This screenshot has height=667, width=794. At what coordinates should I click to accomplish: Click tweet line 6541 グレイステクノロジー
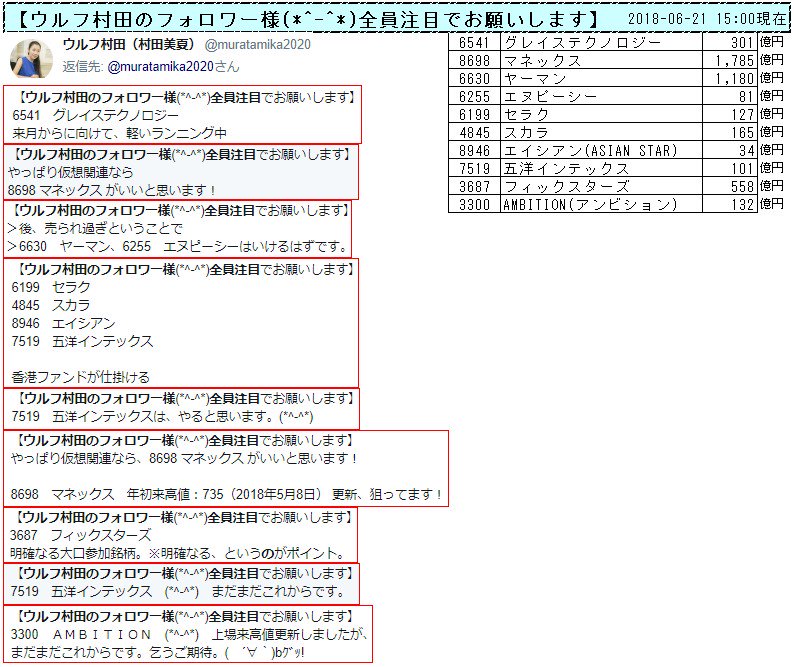pyautogui.click(x=95, y=115)
